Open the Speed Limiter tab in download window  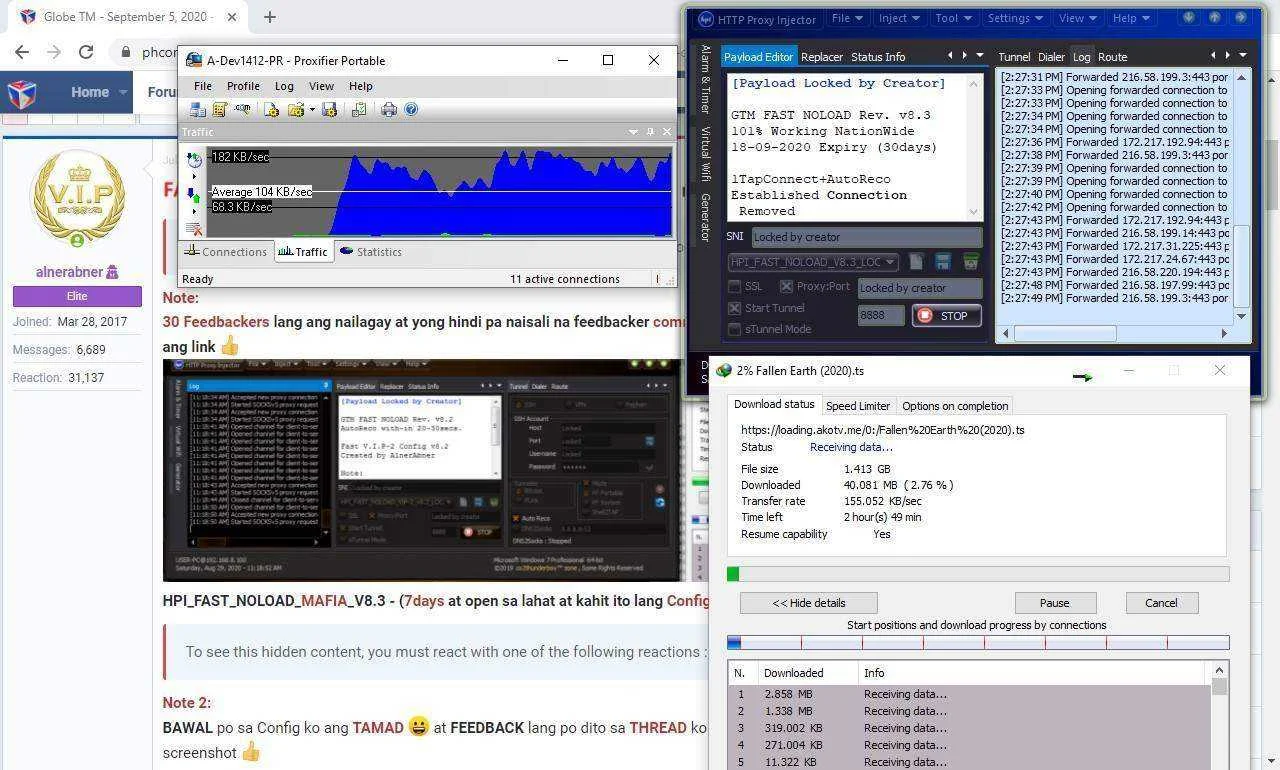858,406
